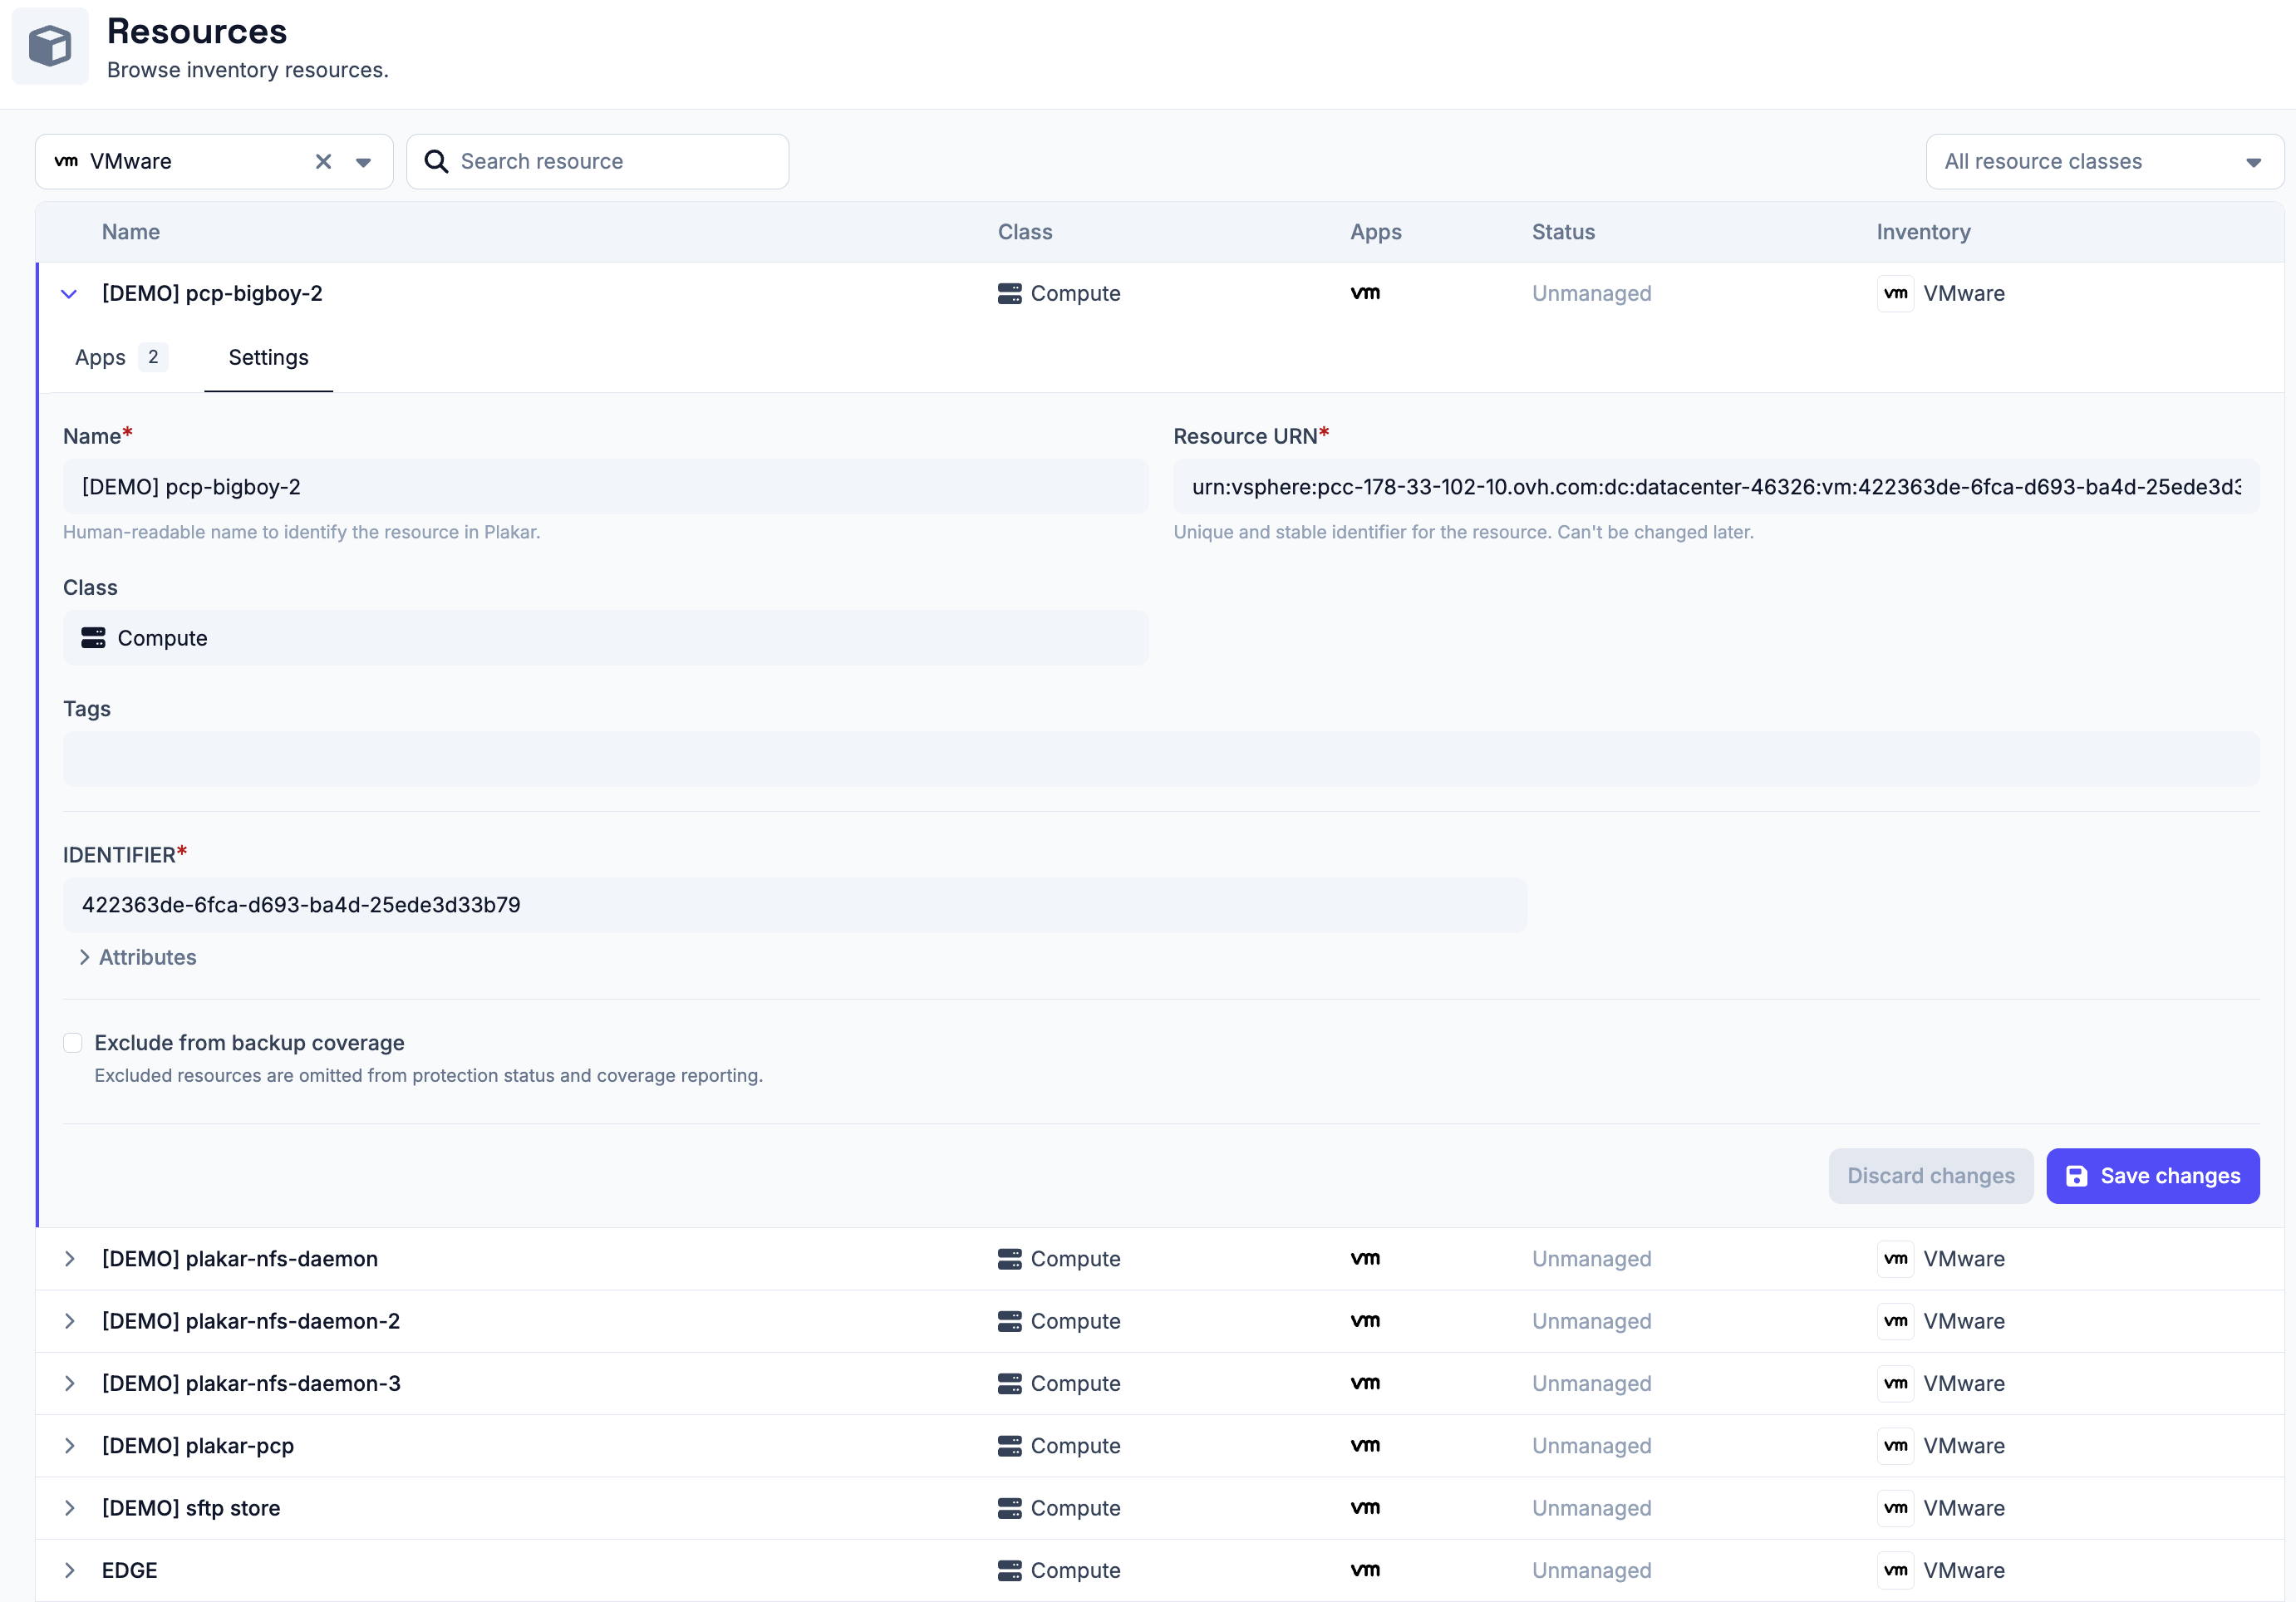The width and height of the screenshot is (2296, 1602).
Task: Click the [DEMO] sftp store resource name
Action: click(191, 1508)
